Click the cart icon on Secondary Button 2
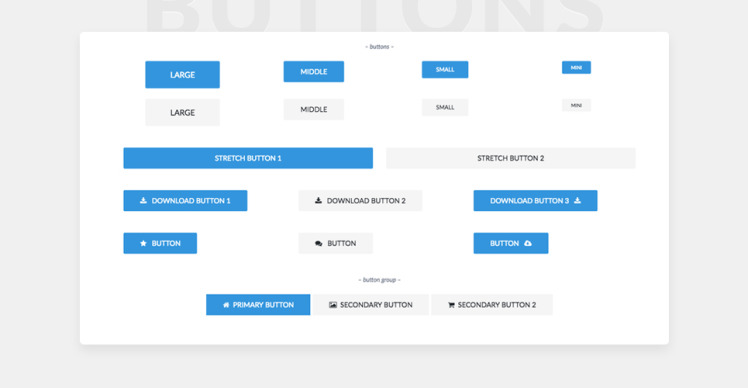748x388 pixels. tap(451, 305)
